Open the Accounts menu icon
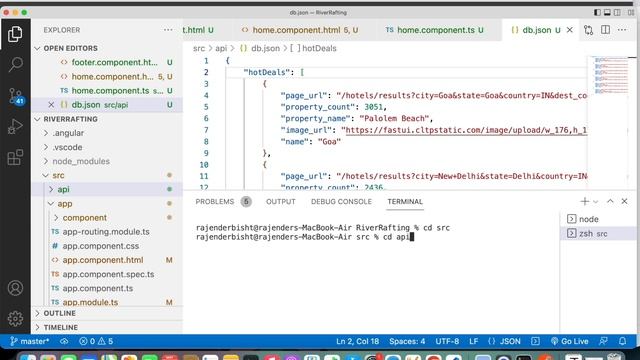This screenshot has height=360, width=640. pos(15,288)
